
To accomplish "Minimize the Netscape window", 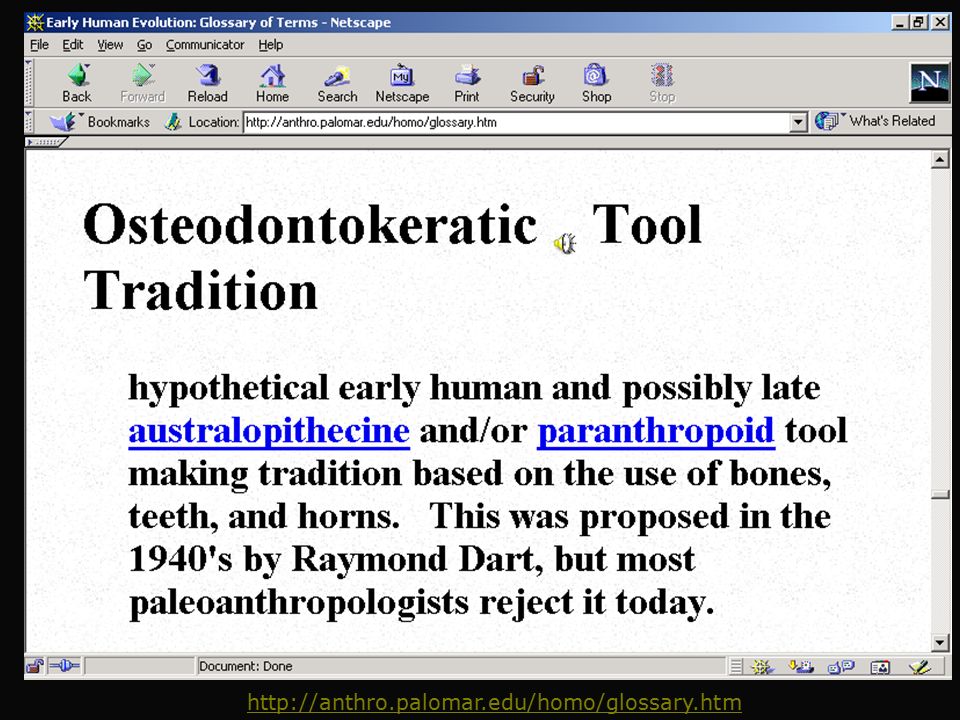I will click(899, 23).
